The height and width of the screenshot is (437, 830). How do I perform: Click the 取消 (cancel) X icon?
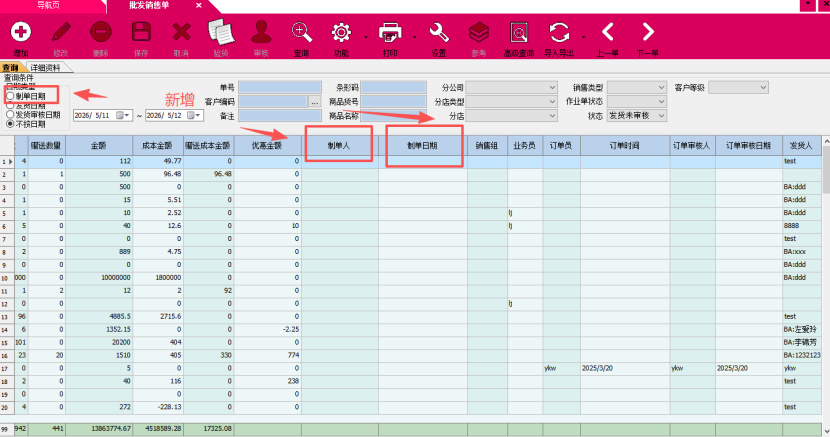click(181, 32)
